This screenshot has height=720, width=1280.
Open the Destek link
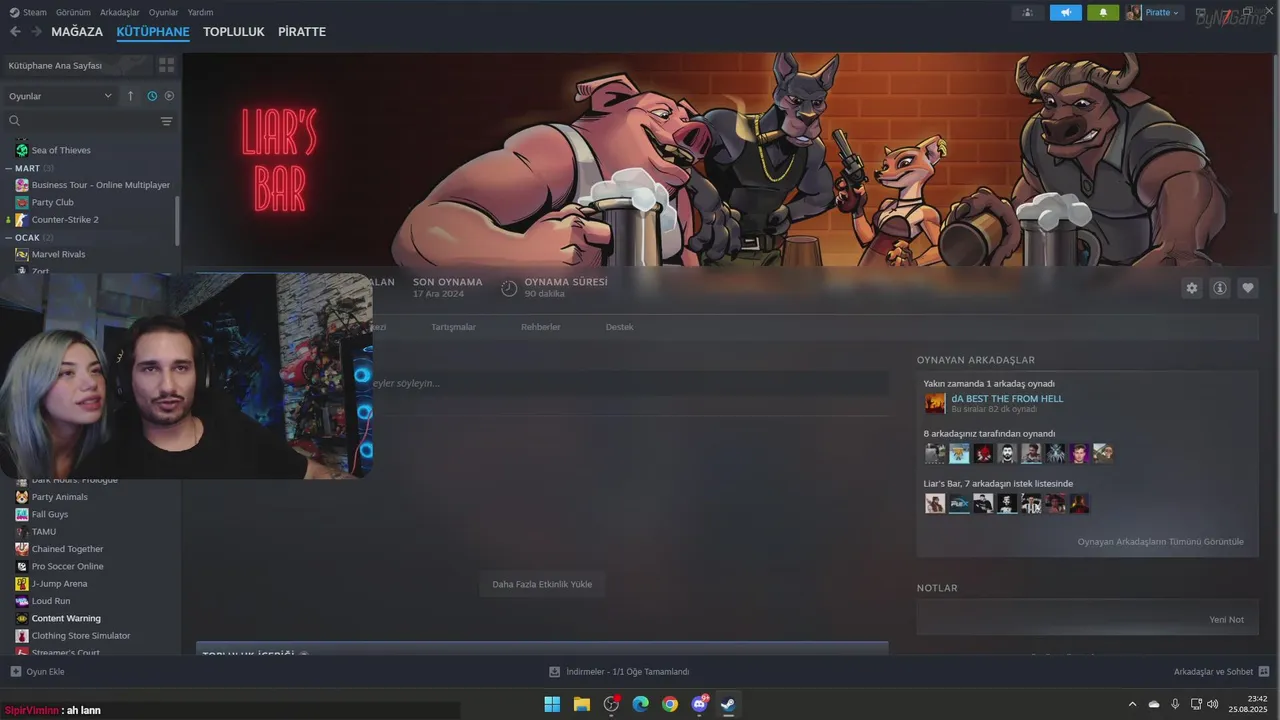619,327
